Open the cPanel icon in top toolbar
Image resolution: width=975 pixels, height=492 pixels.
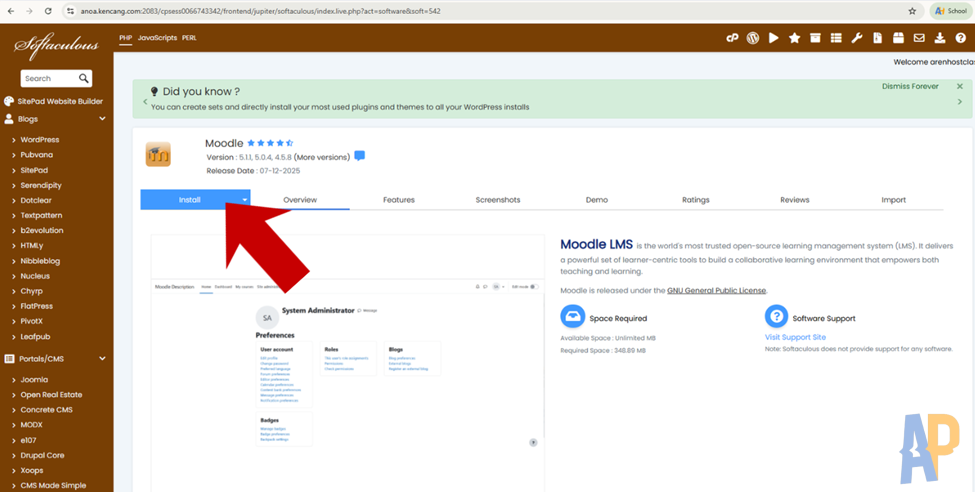tap(732, 38)
